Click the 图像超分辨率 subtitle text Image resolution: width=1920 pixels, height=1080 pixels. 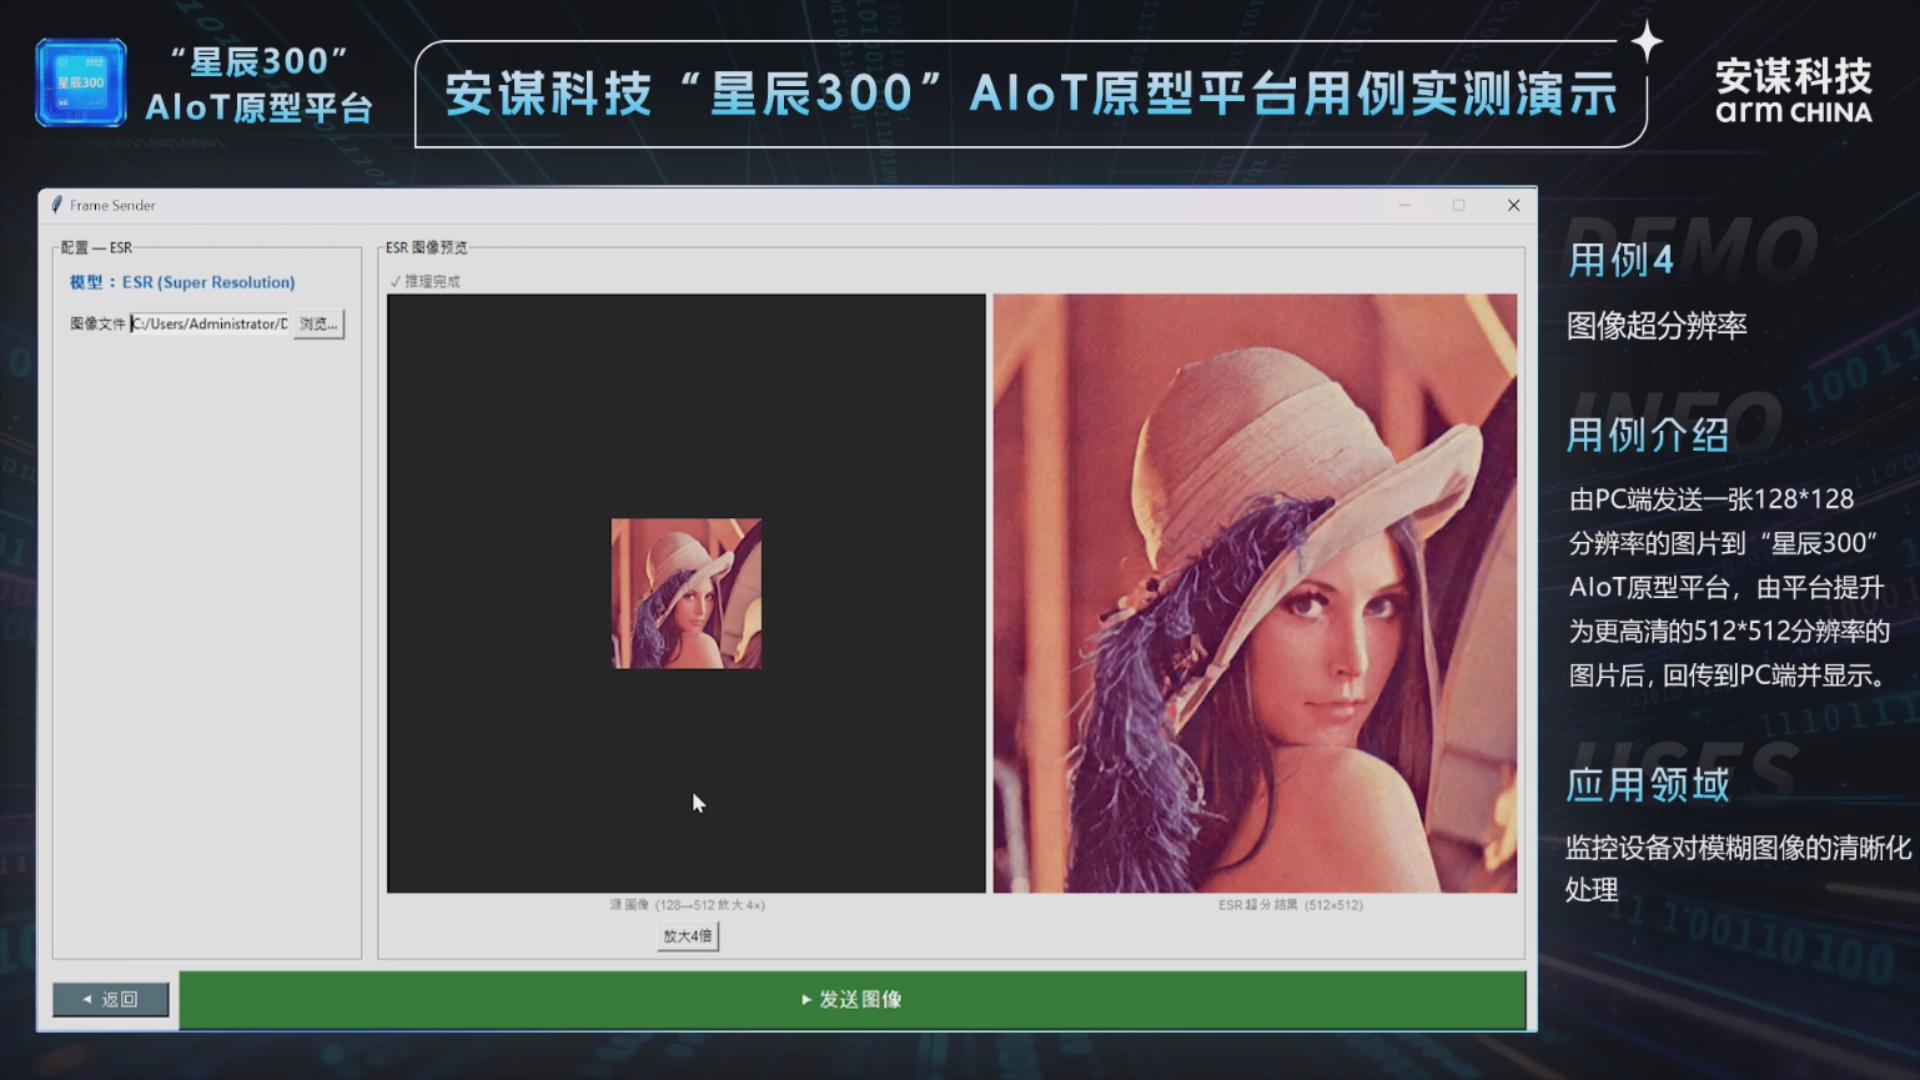tap(1657, 326)
